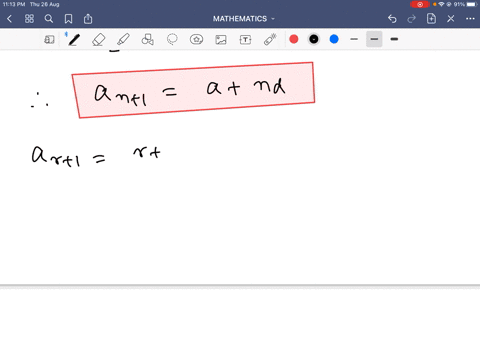Viewport: 480px width, 360px height.
Task: Select the thinnest stroke width
Action: point(354,39)
